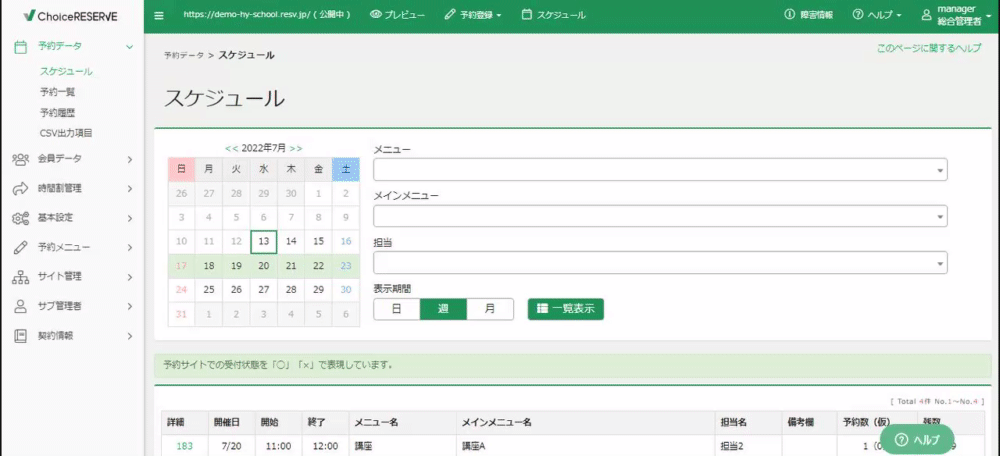Image resolution: width=1000 pixels, height=456 pixels.
Task: Select 週 display period
Action: click(443, 309)
